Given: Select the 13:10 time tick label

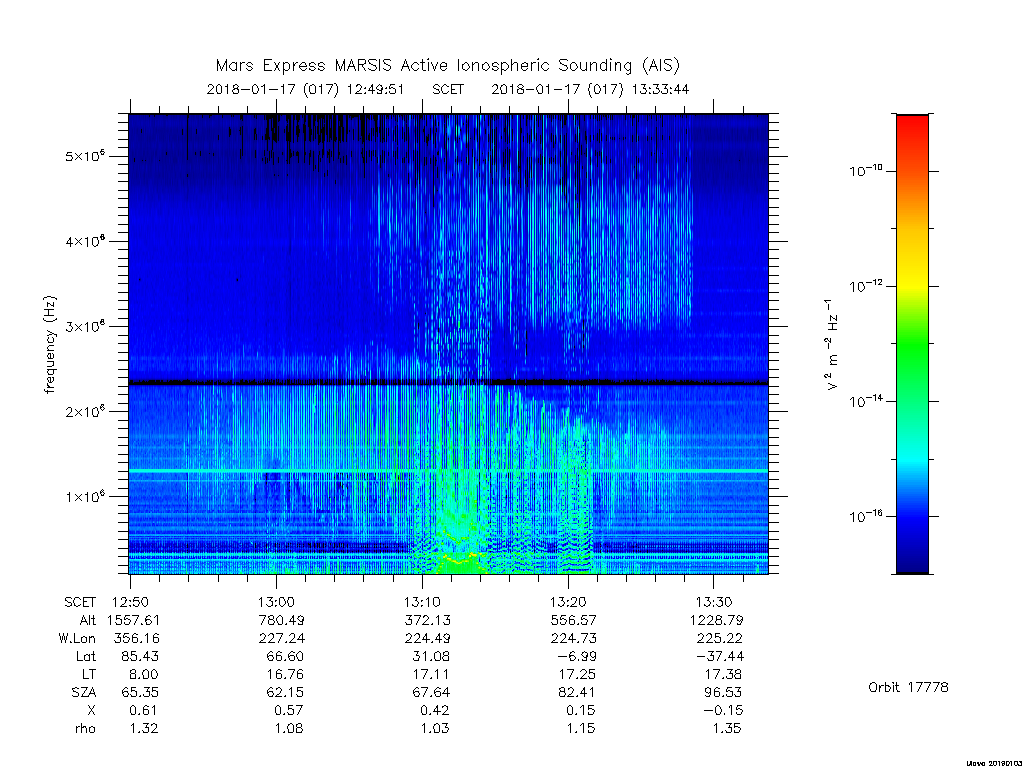Looking at the screenshot, I should tap(422, 601).
